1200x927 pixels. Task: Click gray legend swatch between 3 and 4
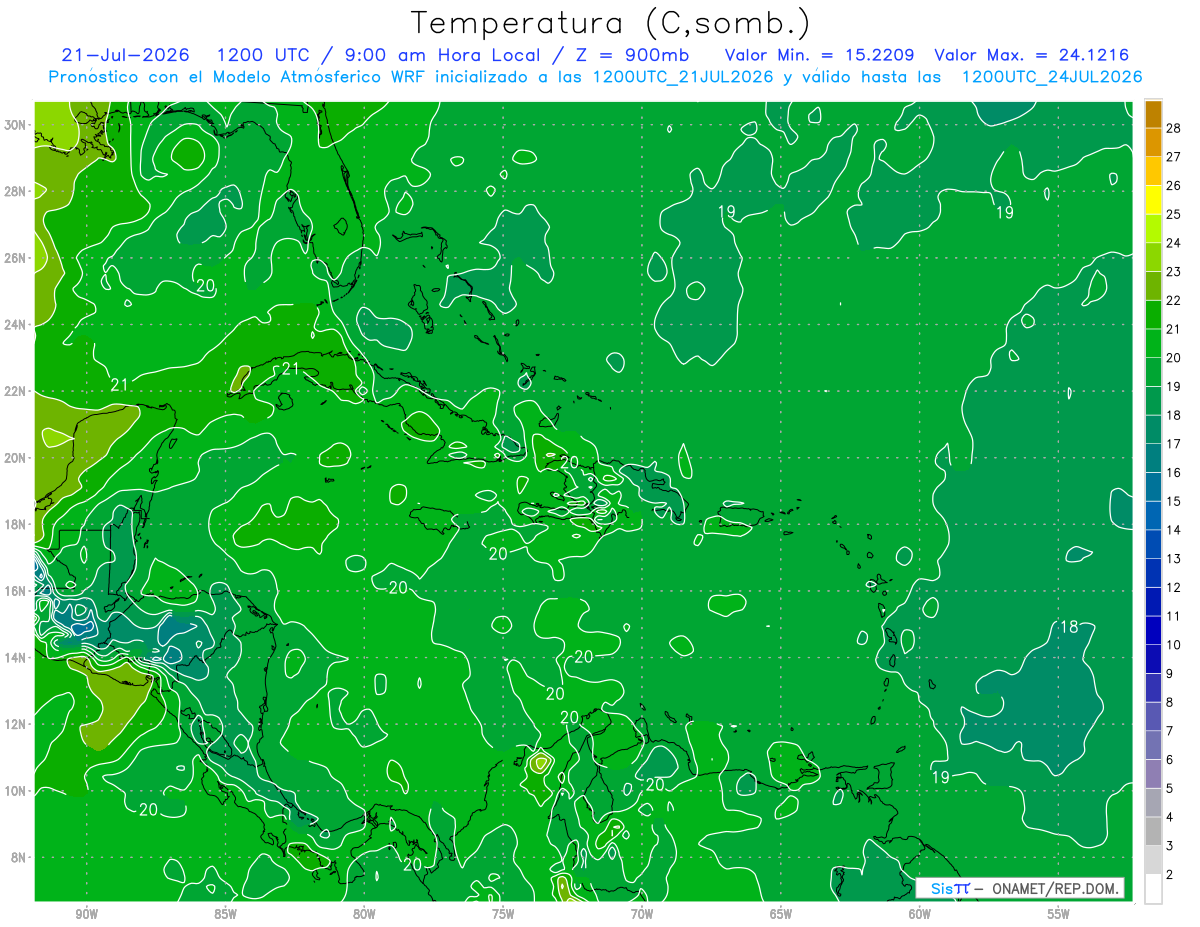click(1153, 832)
